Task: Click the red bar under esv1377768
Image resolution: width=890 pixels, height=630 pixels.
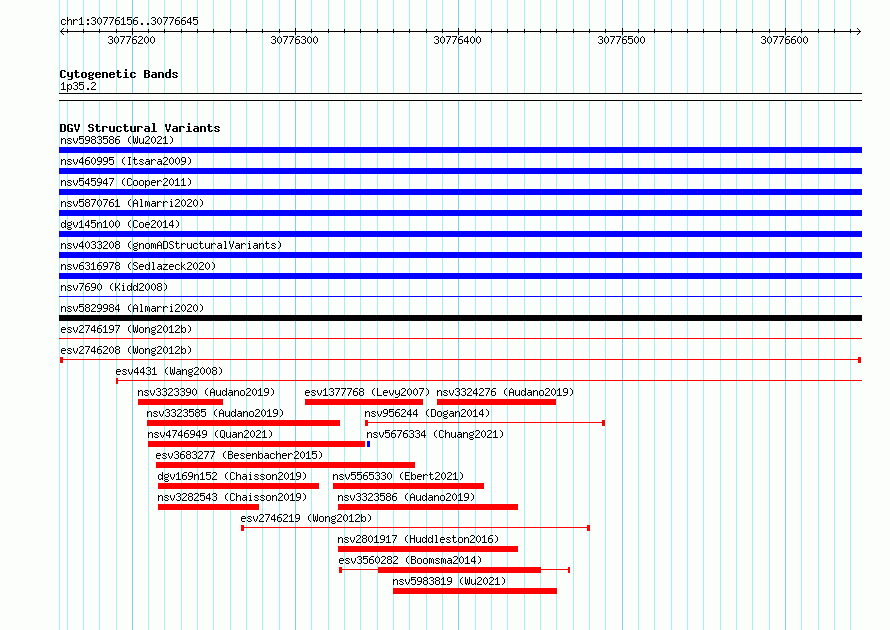Action: click(x=364, y=402)
